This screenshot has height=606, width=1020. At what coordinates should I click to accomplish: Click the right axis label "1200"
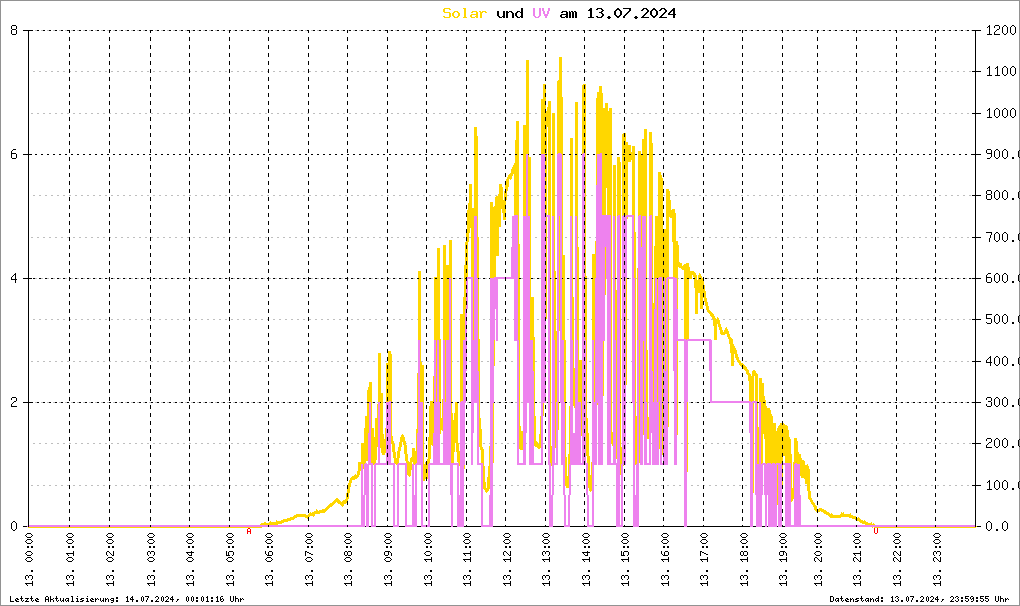(x=1000, y=30)
